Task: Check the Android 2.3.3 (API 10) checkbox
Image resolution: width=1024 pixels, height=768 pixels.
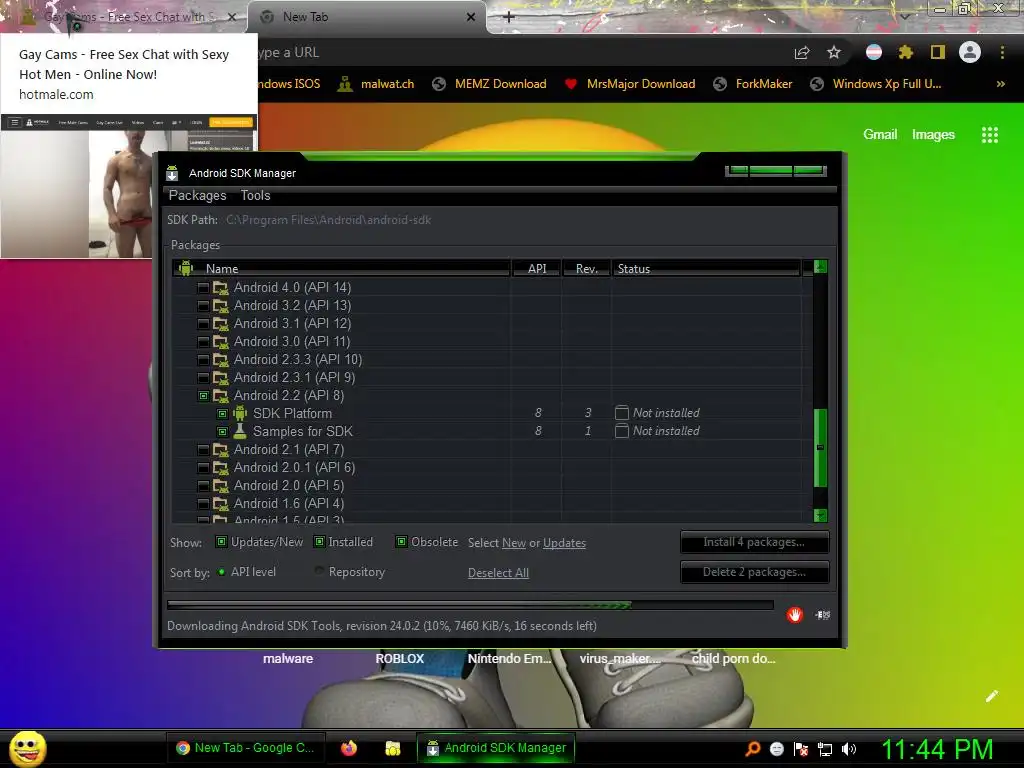Action: pyautogui.click(x=203, y=360)
